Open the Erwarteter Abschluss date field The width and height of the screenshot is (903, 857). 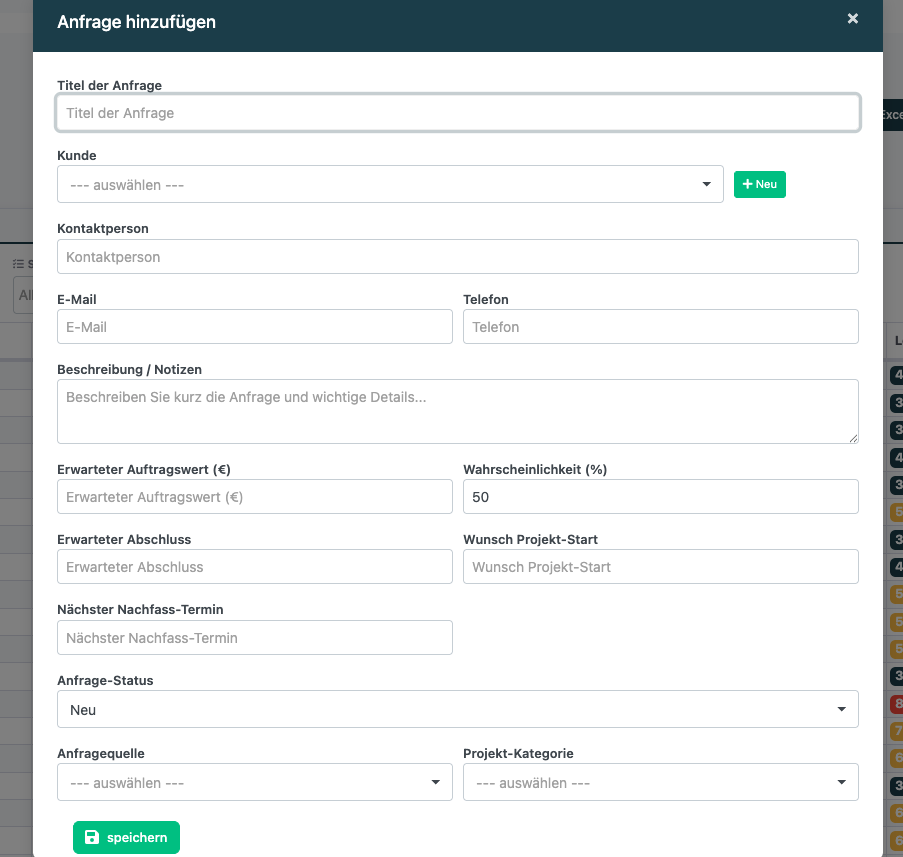(x=255, y=567)
